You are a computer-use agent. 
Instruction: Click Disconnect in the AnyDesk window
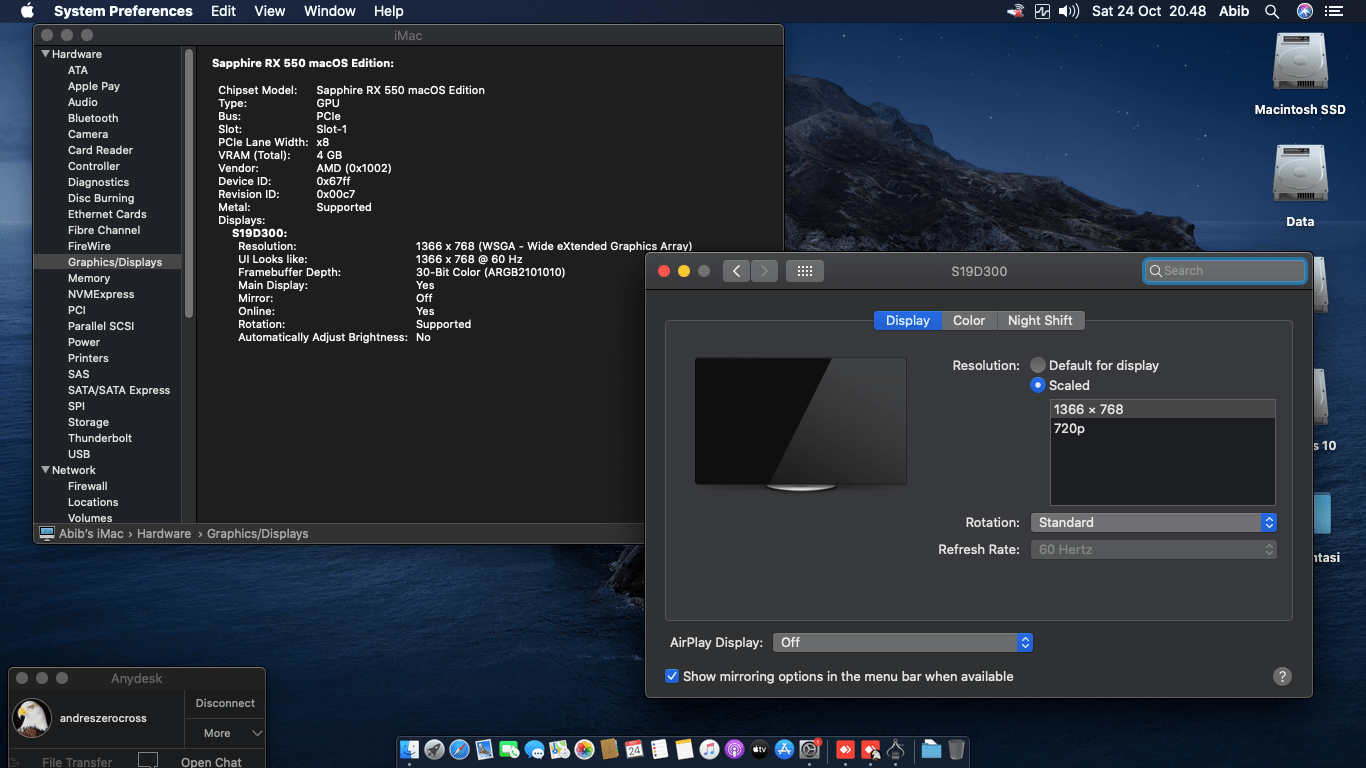pyautogui.click(x=224, y=703)
